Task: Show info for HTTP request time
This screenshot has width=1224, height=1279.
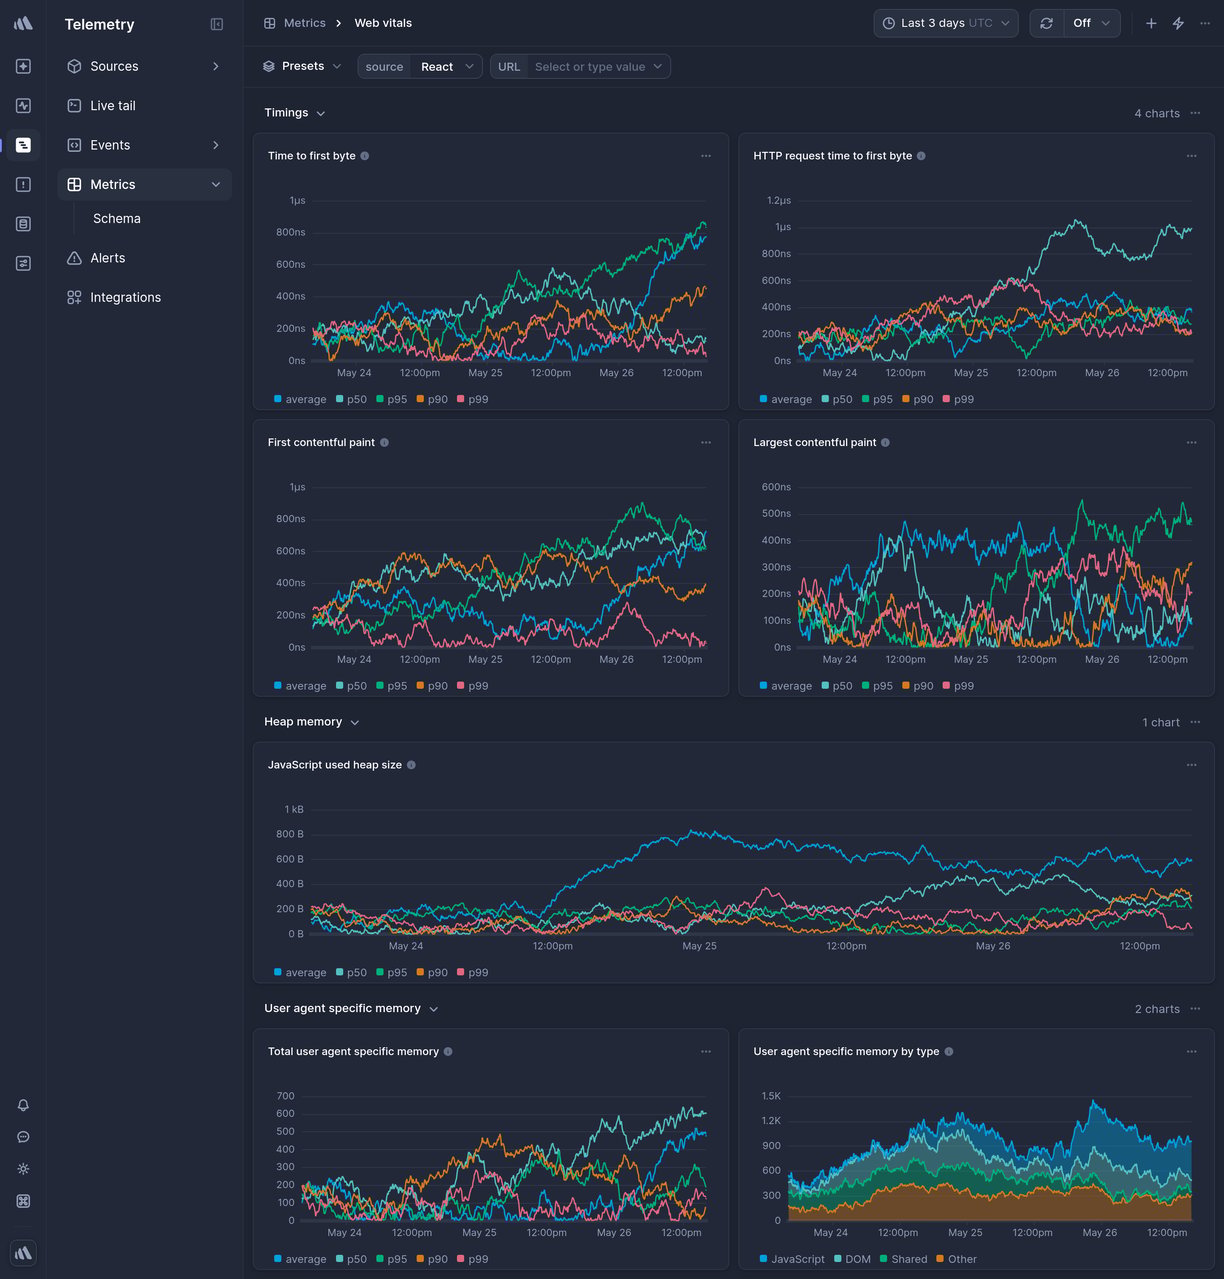Action: coord(921,156)
